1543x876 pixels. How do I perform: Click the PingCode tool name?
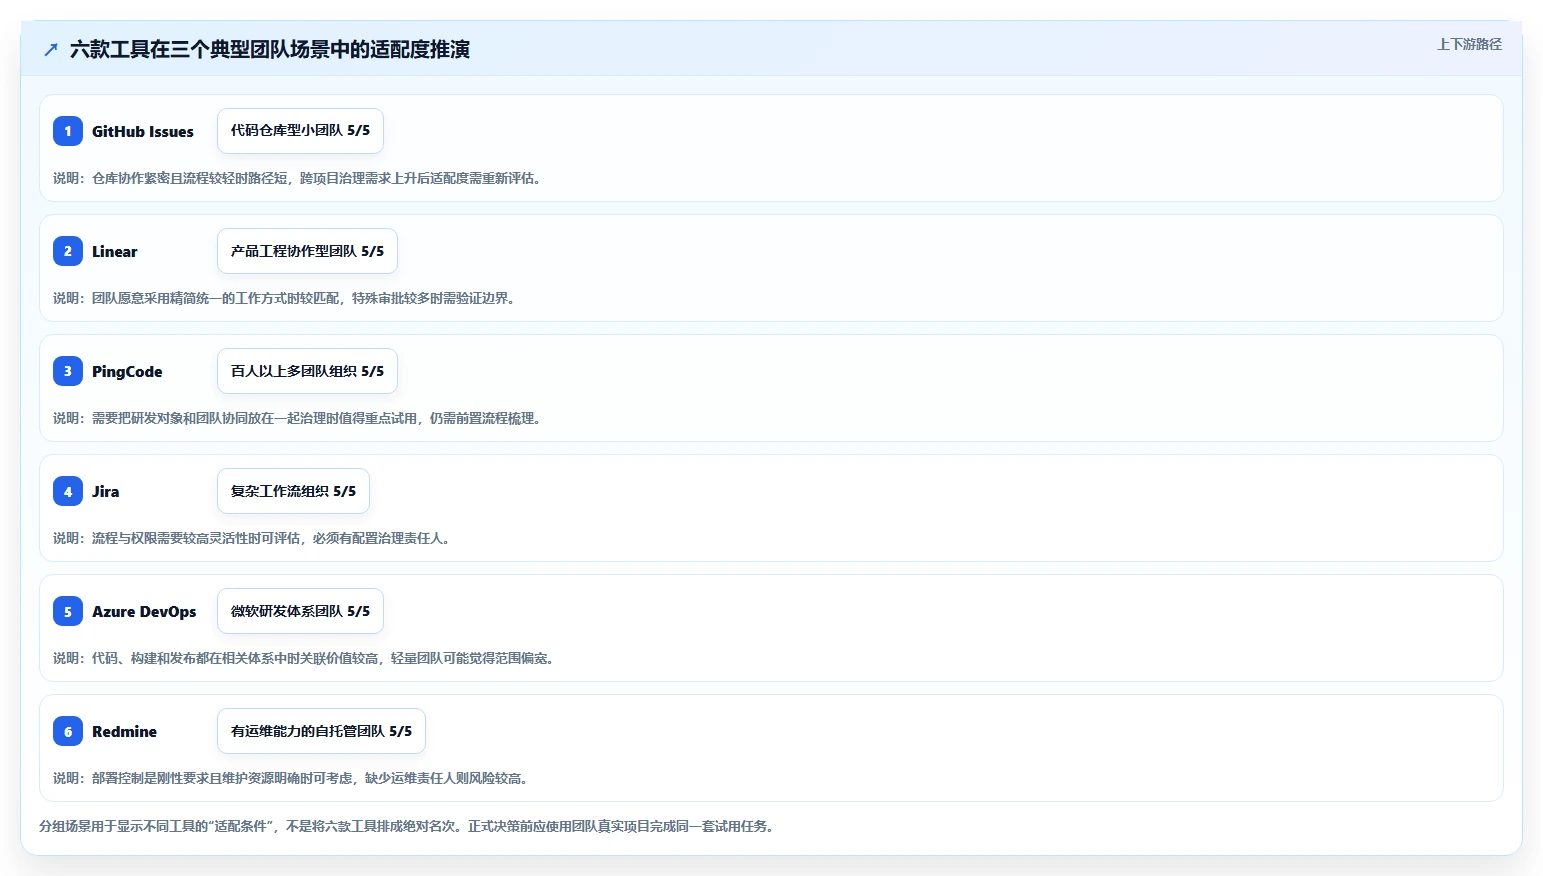127,371
